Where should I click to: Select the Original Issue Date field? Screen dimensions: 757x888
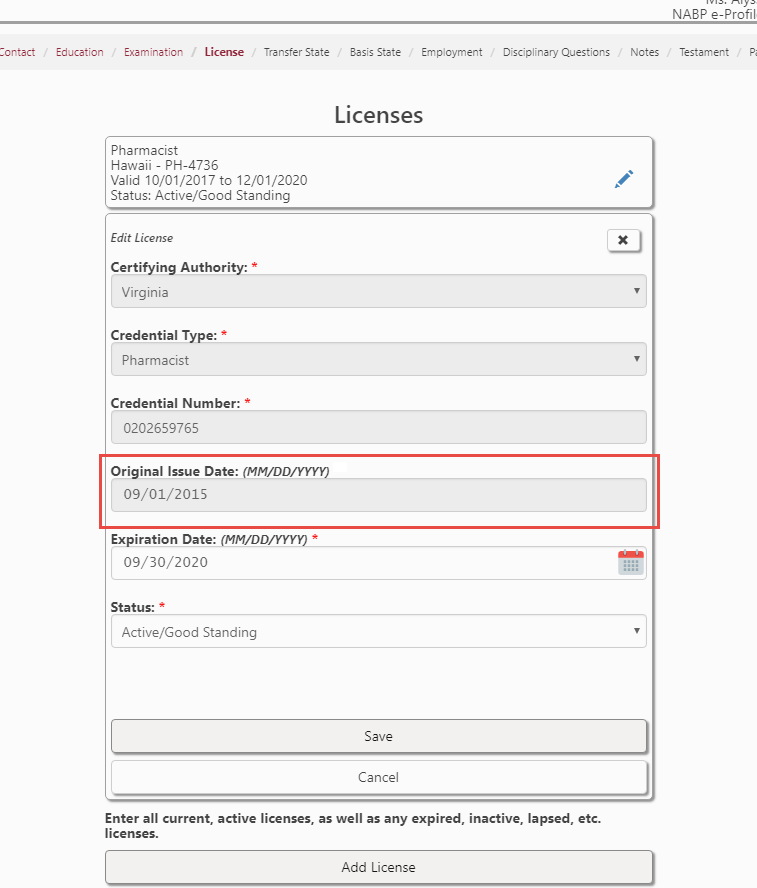coord(379,495)
